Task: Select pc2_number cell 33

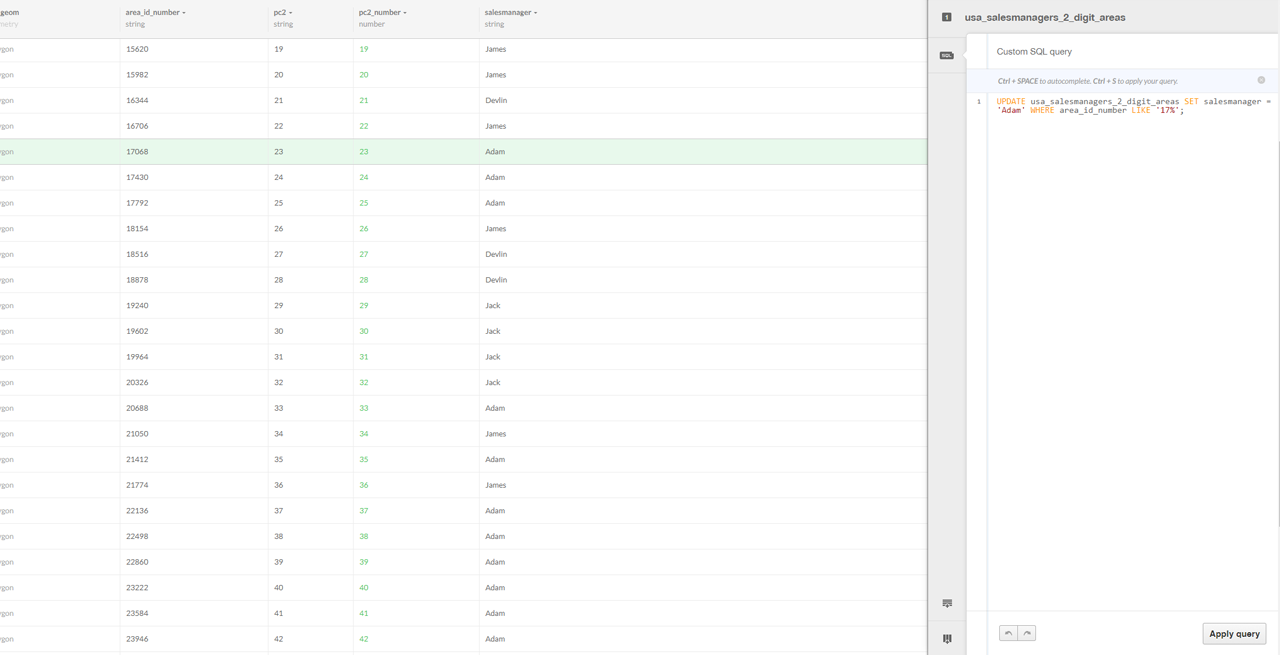Action: [x=364, y=408]
